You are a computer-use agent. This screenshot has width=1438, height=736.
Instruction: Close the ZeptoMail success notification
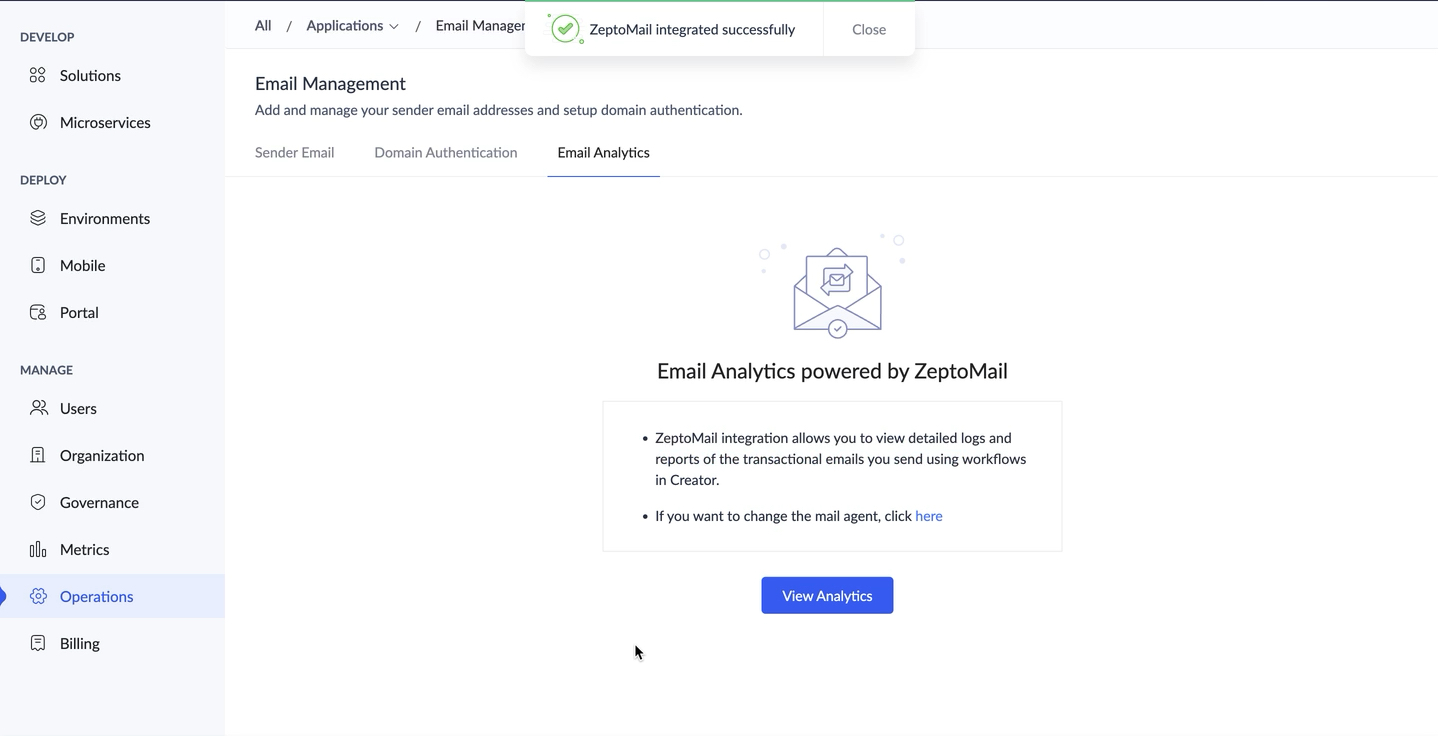click(x=867, y=29)
